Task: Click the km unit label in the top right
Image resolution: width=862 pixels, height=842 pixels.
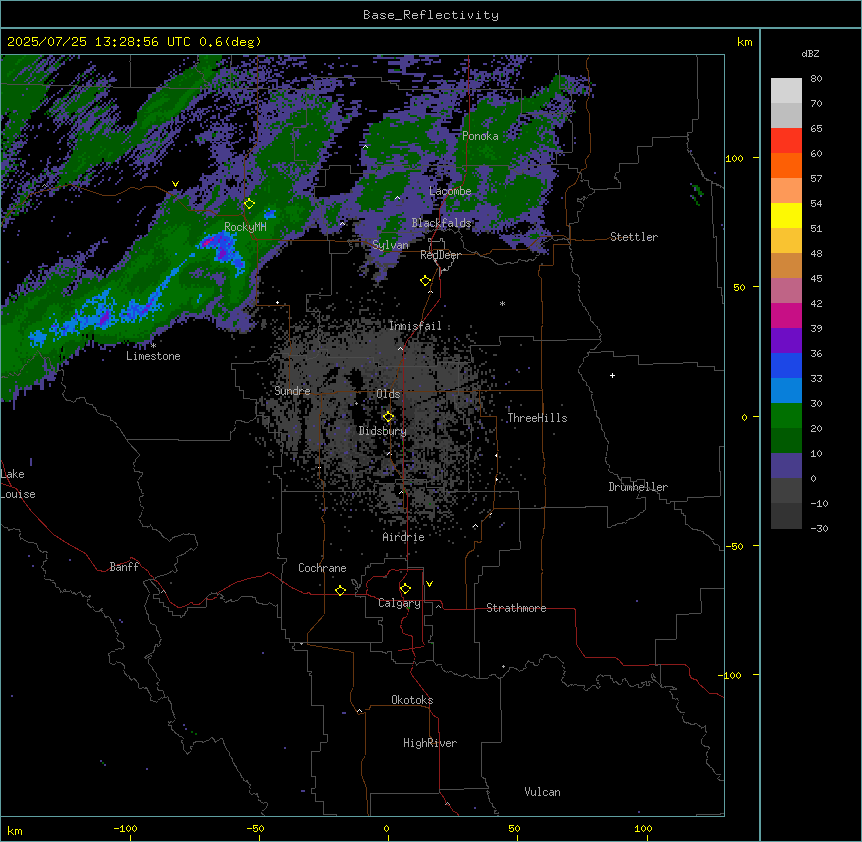Action: [745, 42]
